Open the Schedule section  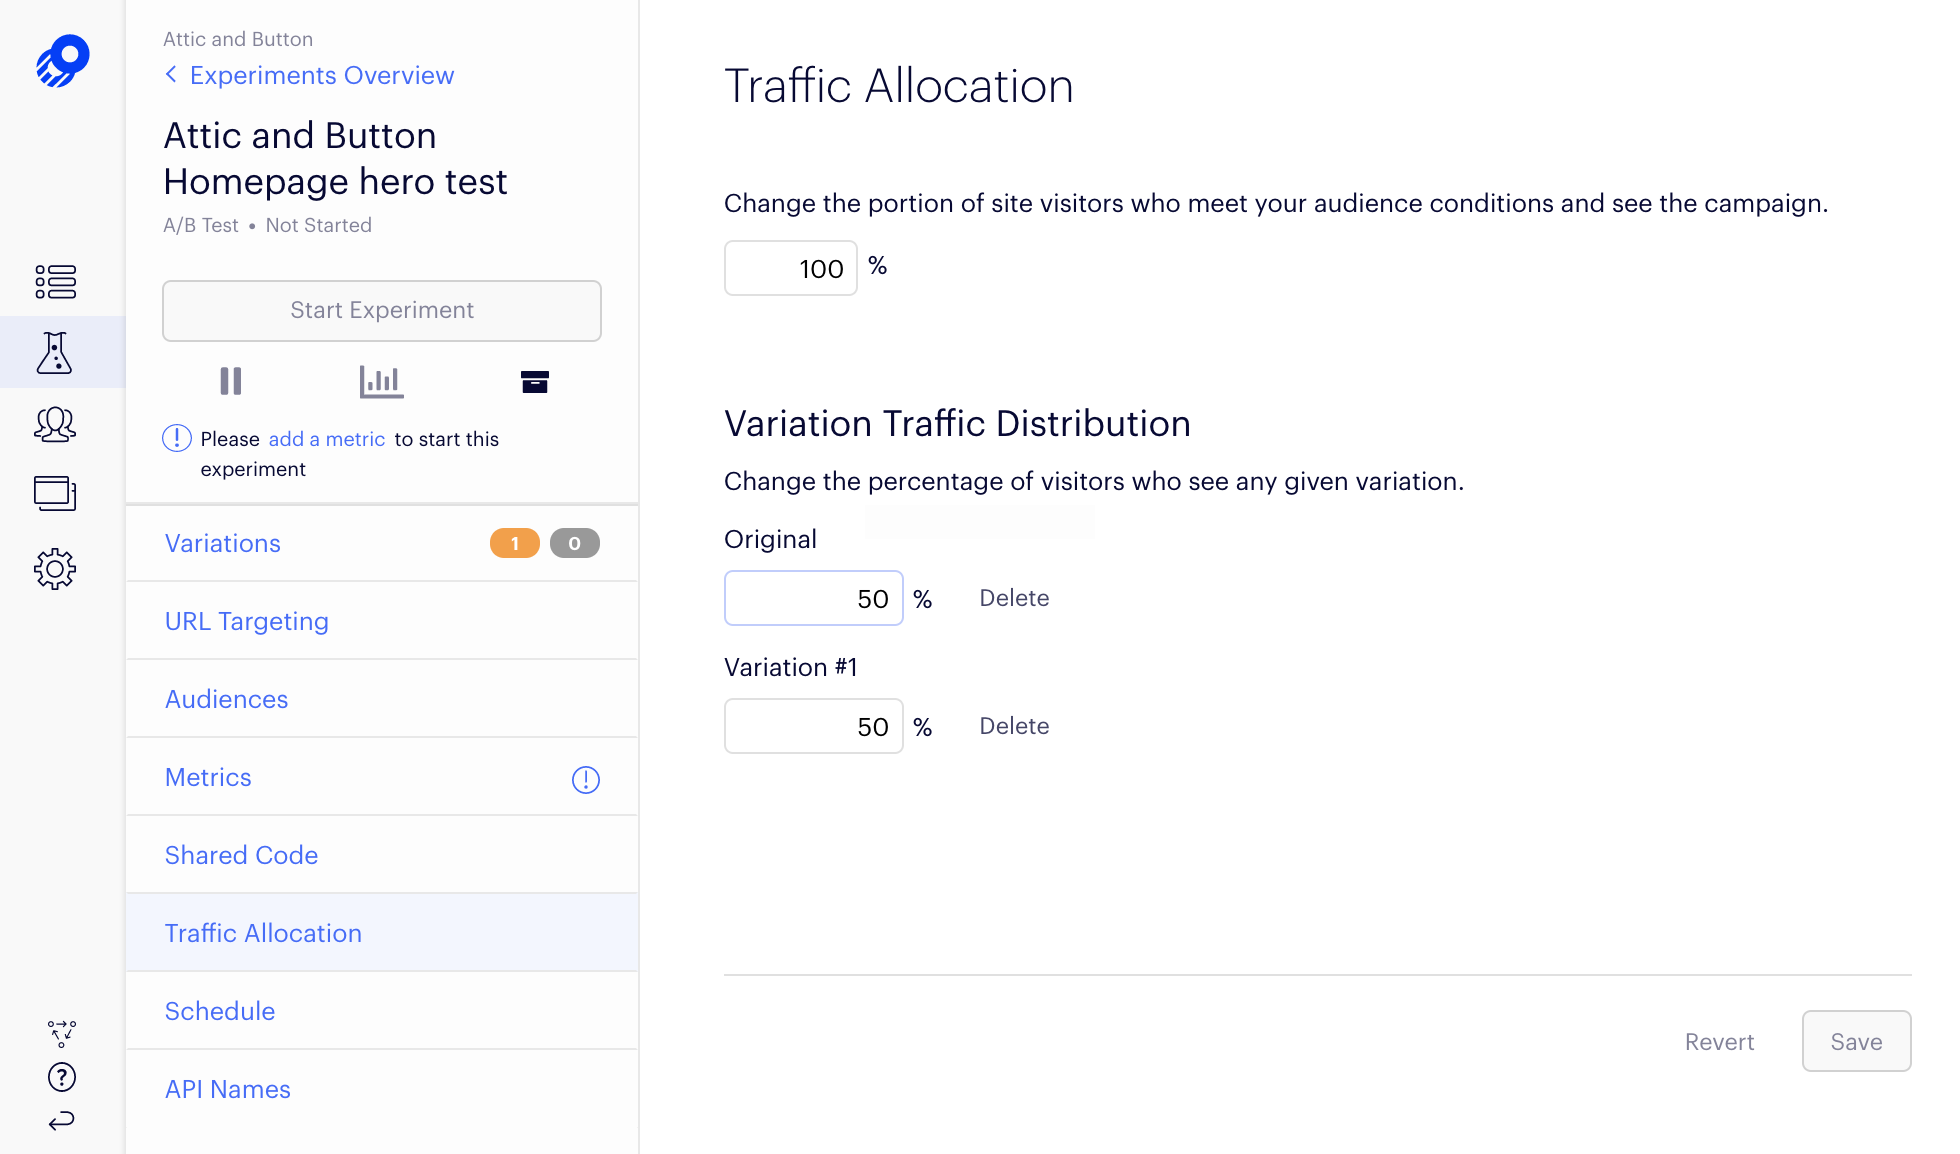coord(220,1012)
